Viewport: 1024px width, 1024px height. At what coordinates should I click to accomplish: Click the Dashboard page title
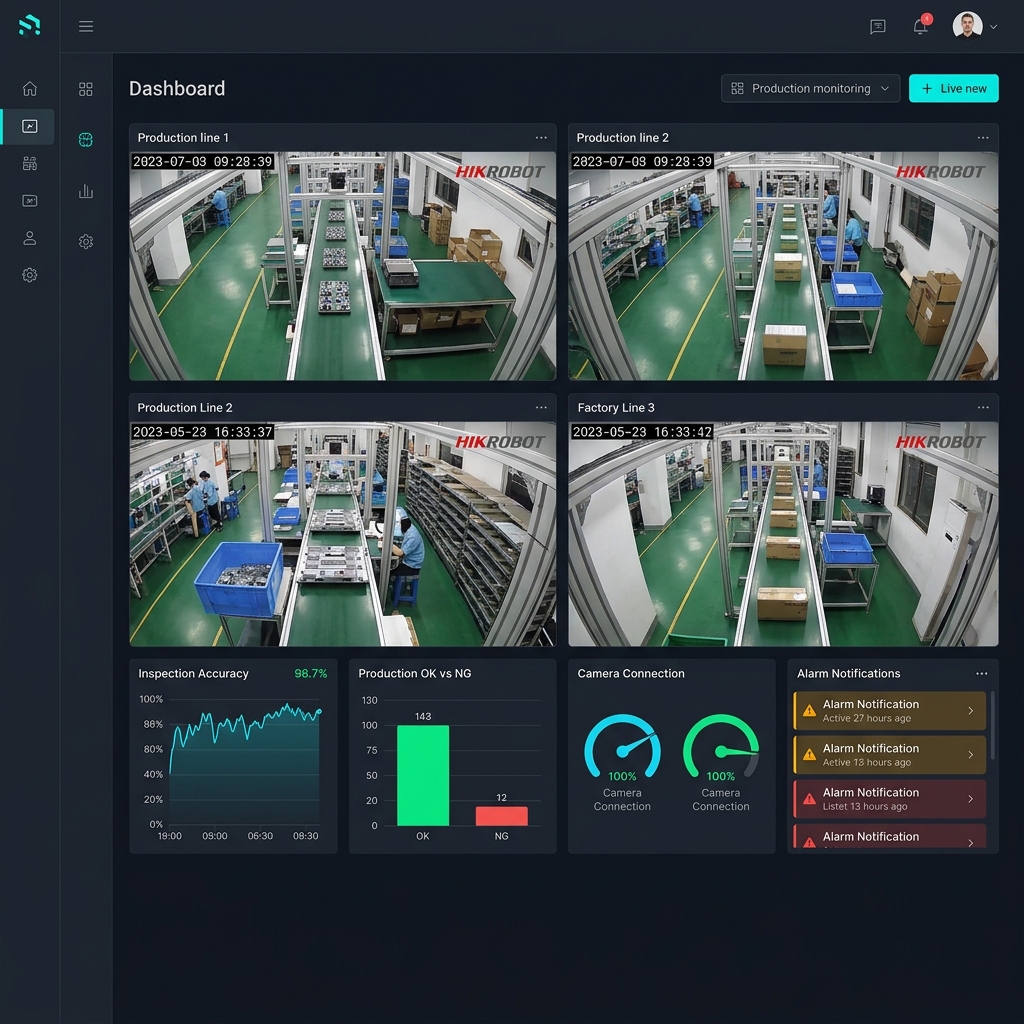coord(177,88)
